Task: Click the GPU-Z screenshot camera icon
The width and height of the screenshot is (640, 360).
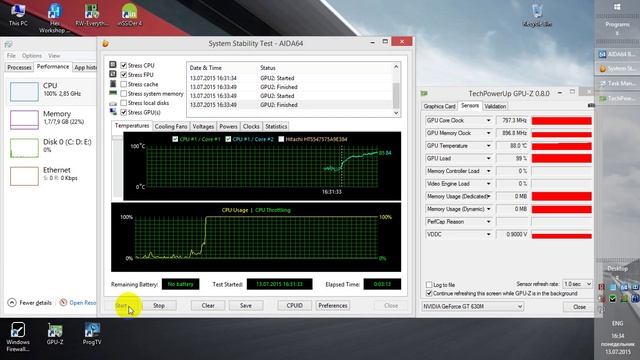Action: click(591, 106)
